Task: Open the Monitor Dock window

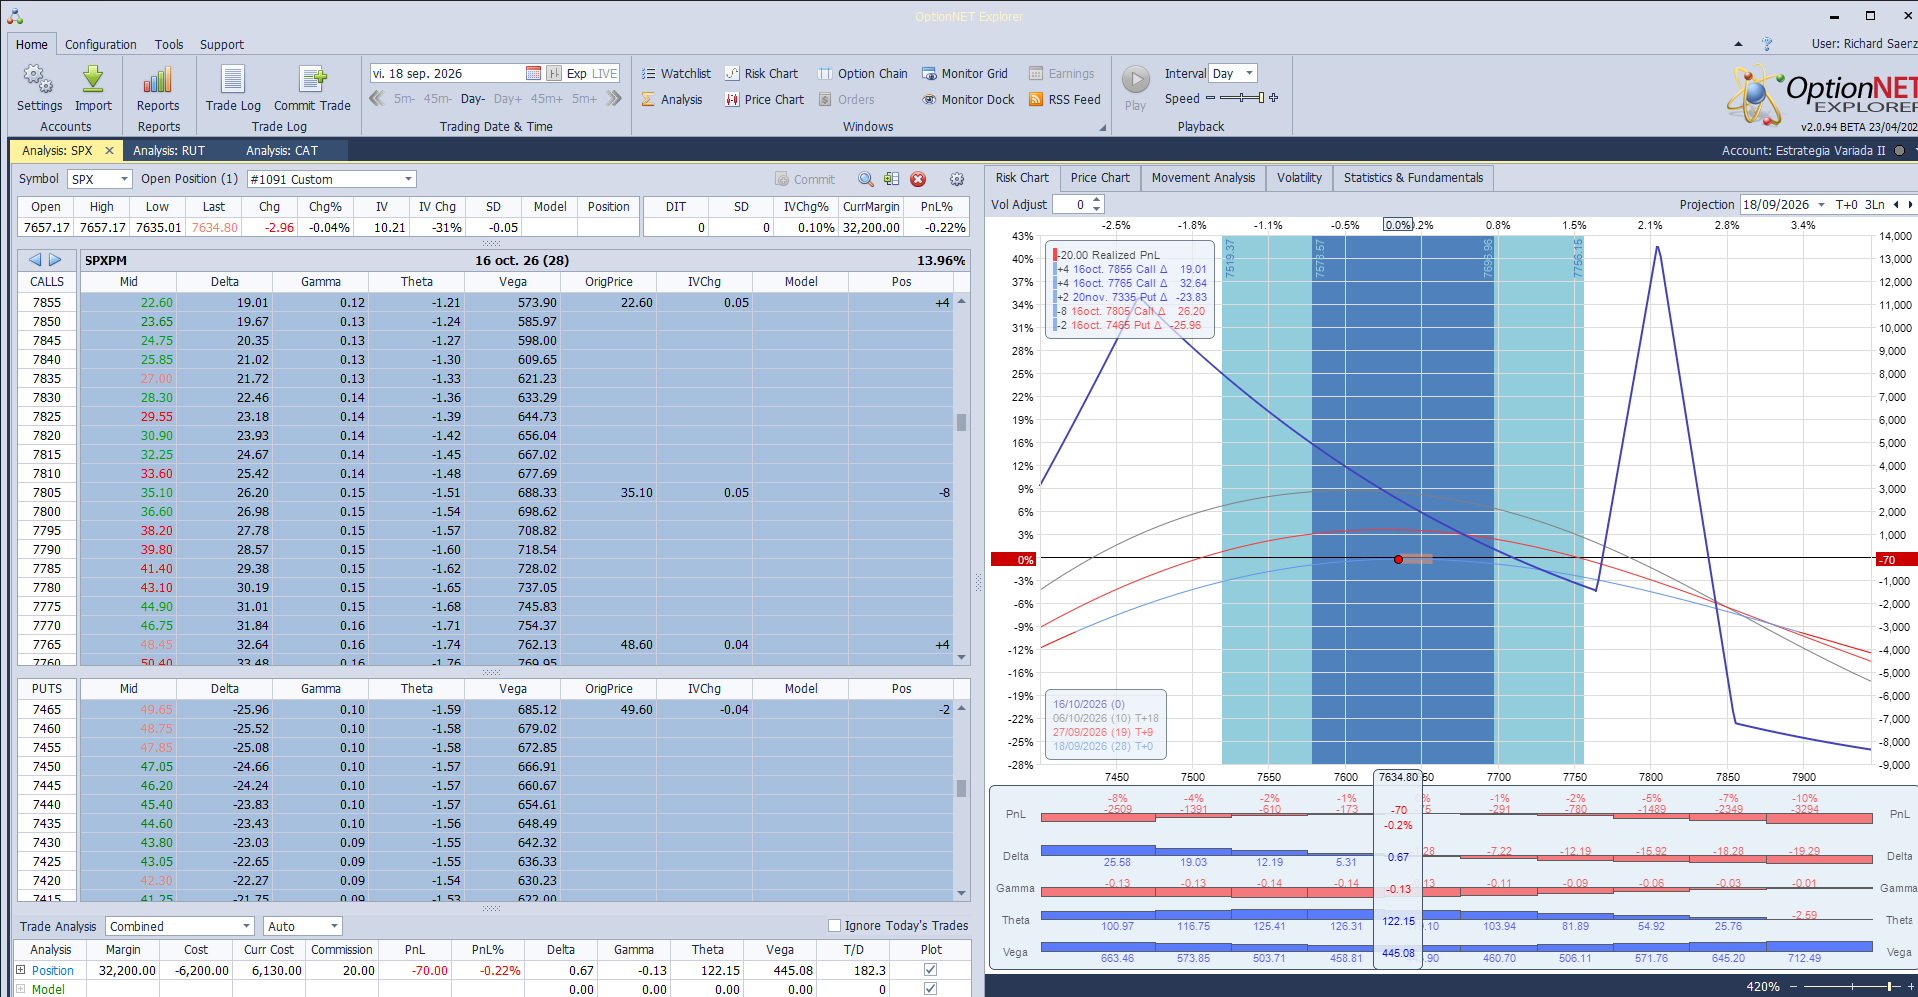Action: pos(967,99)
